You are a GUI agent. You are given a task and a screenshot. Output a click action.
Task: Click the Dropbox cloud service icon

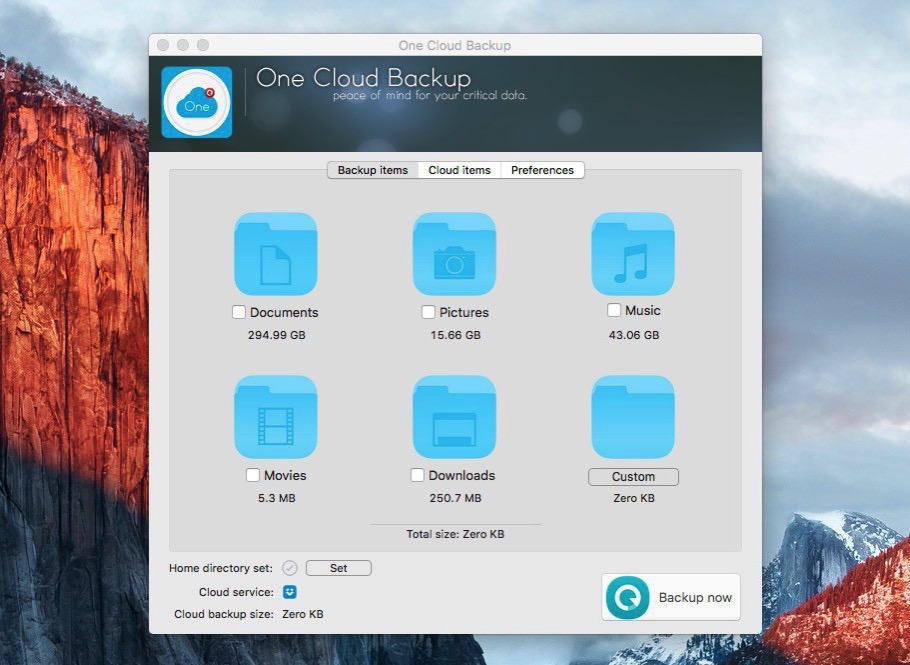pos(290,592)
